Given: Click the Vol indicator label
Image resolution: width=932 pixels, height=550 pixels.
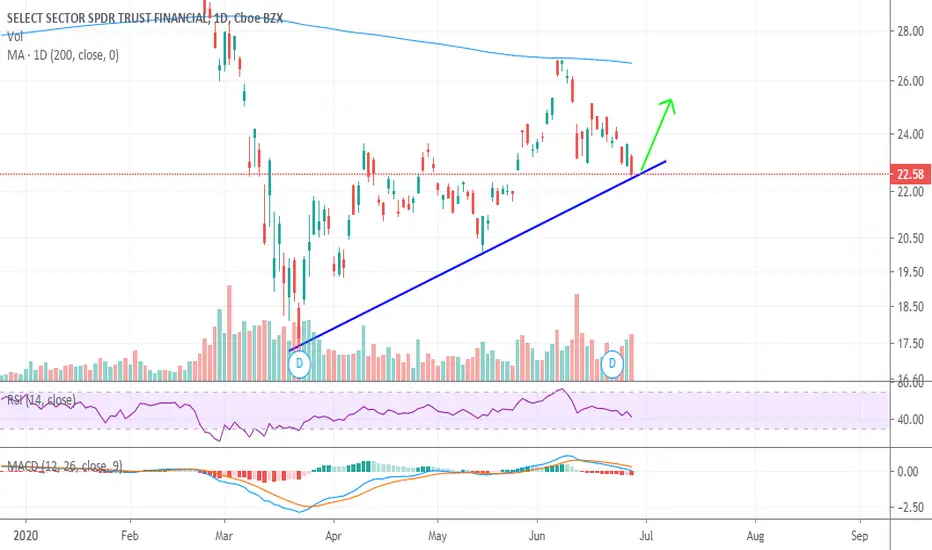Looking at the screenshot, I should [15, 37].
